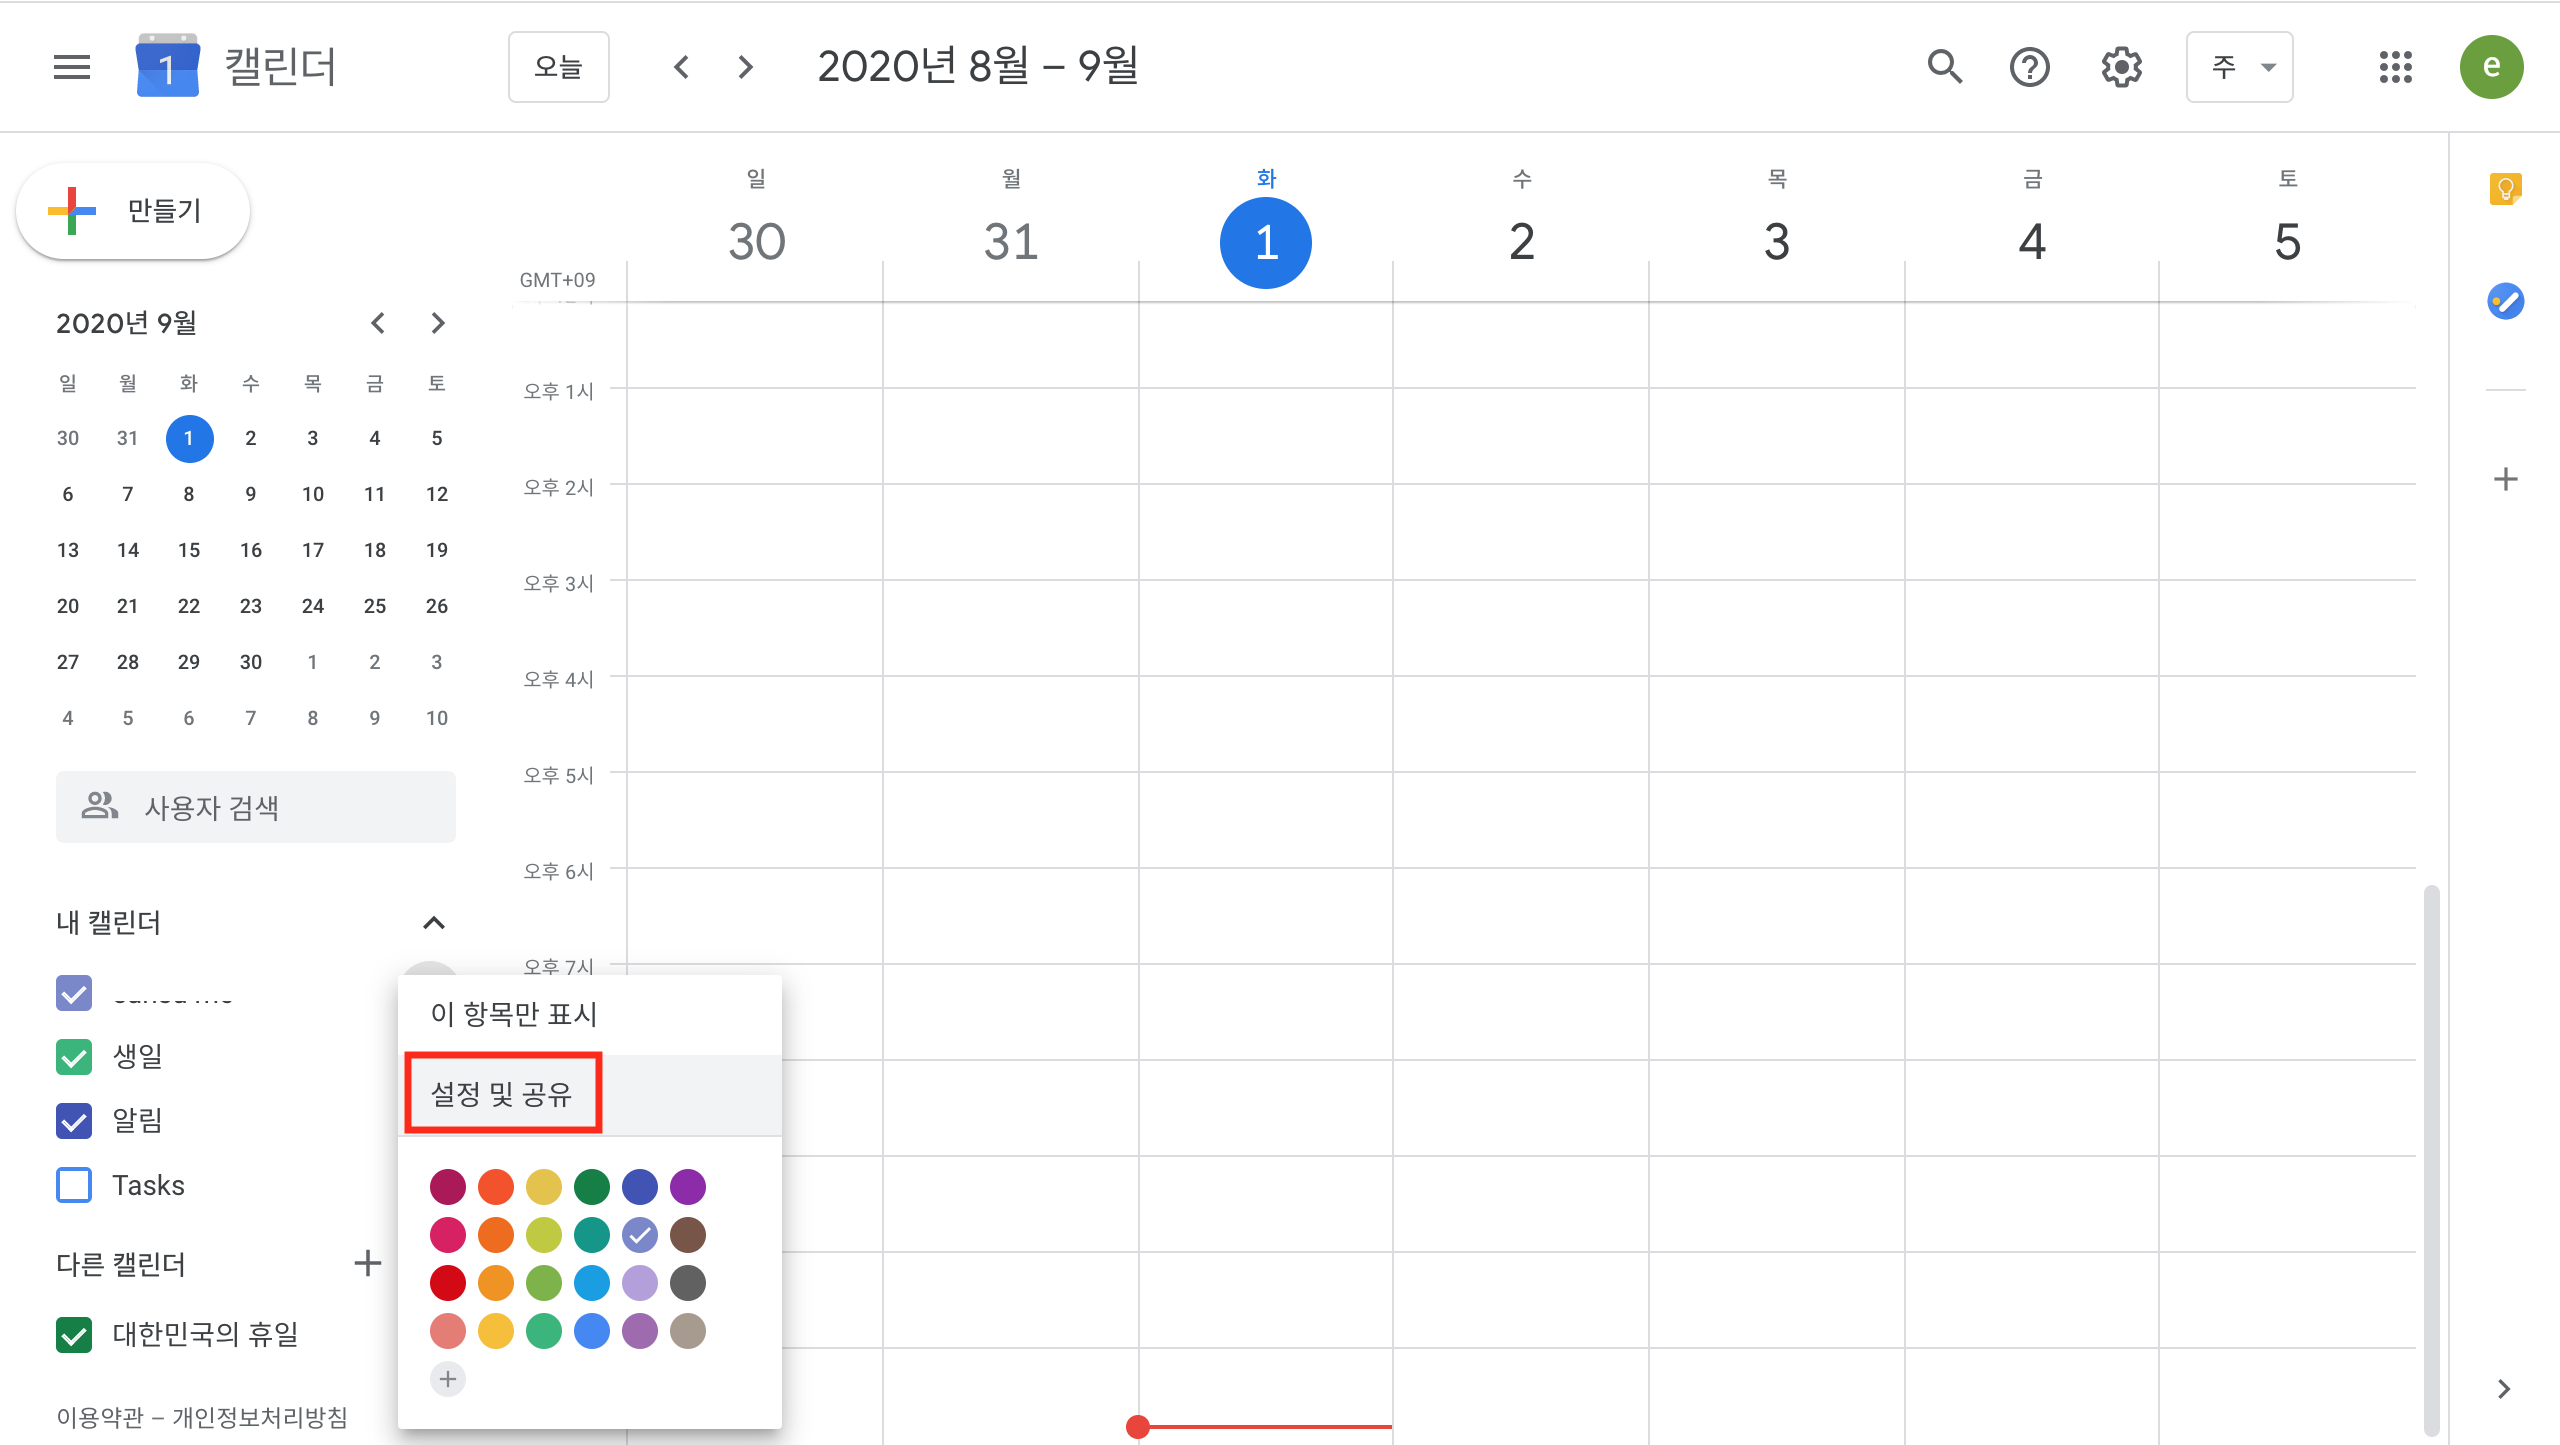Open the main hamburger menu
Screen dimensions: 2560x1445
(x=71, y=67)
